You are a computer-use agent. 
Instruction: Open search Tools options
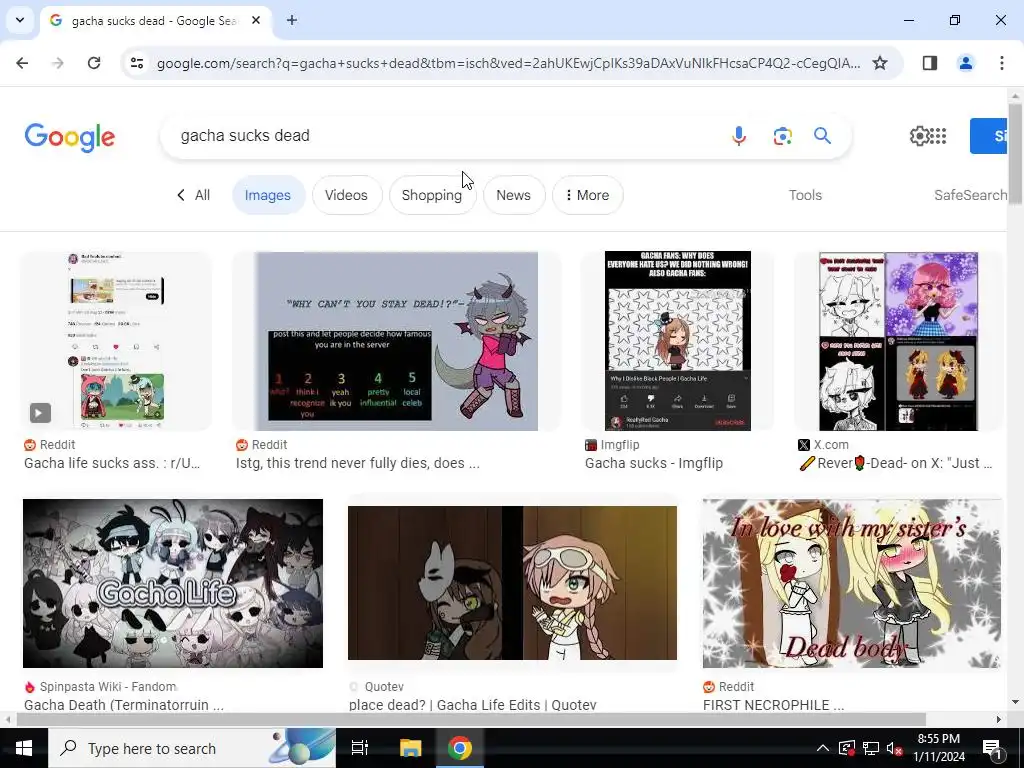[805, 195]
